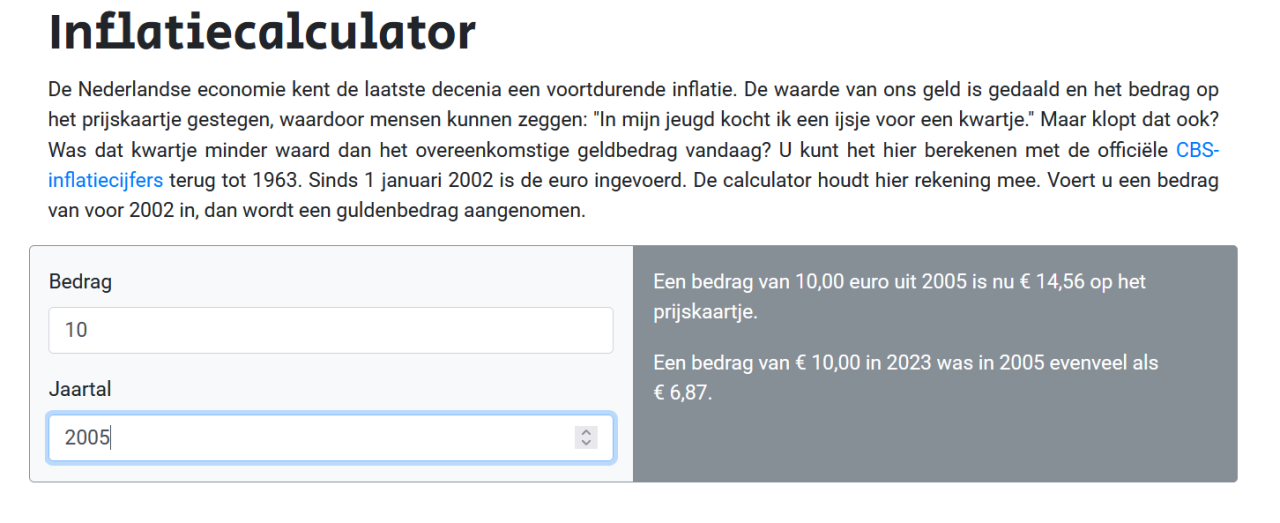Select the Jaartal field label

80,389
